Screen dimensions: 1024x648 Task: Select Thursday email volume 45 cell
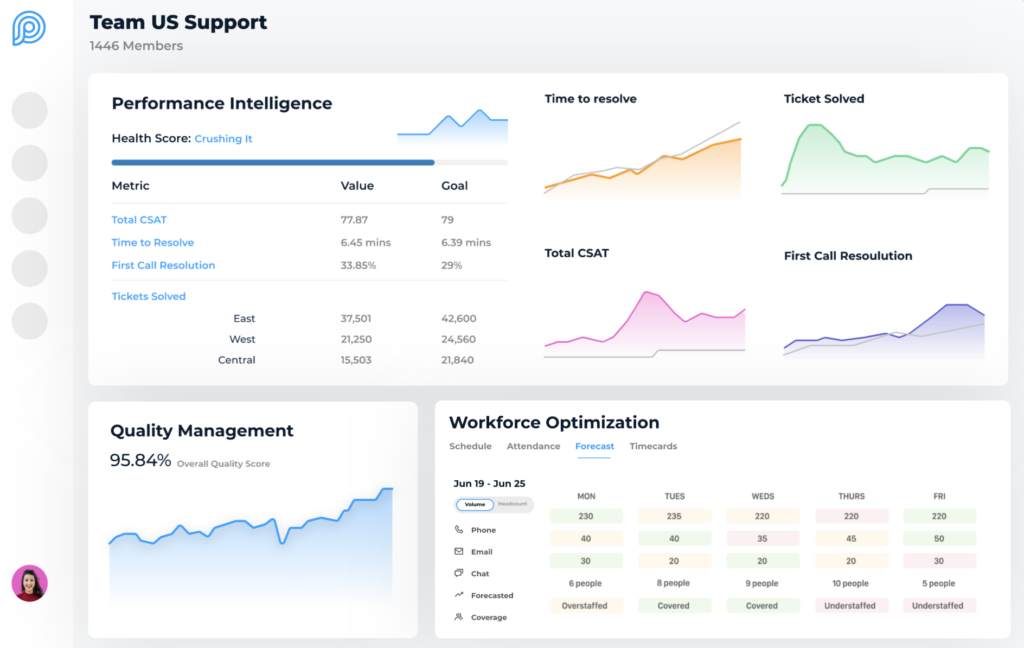[851, 539]
